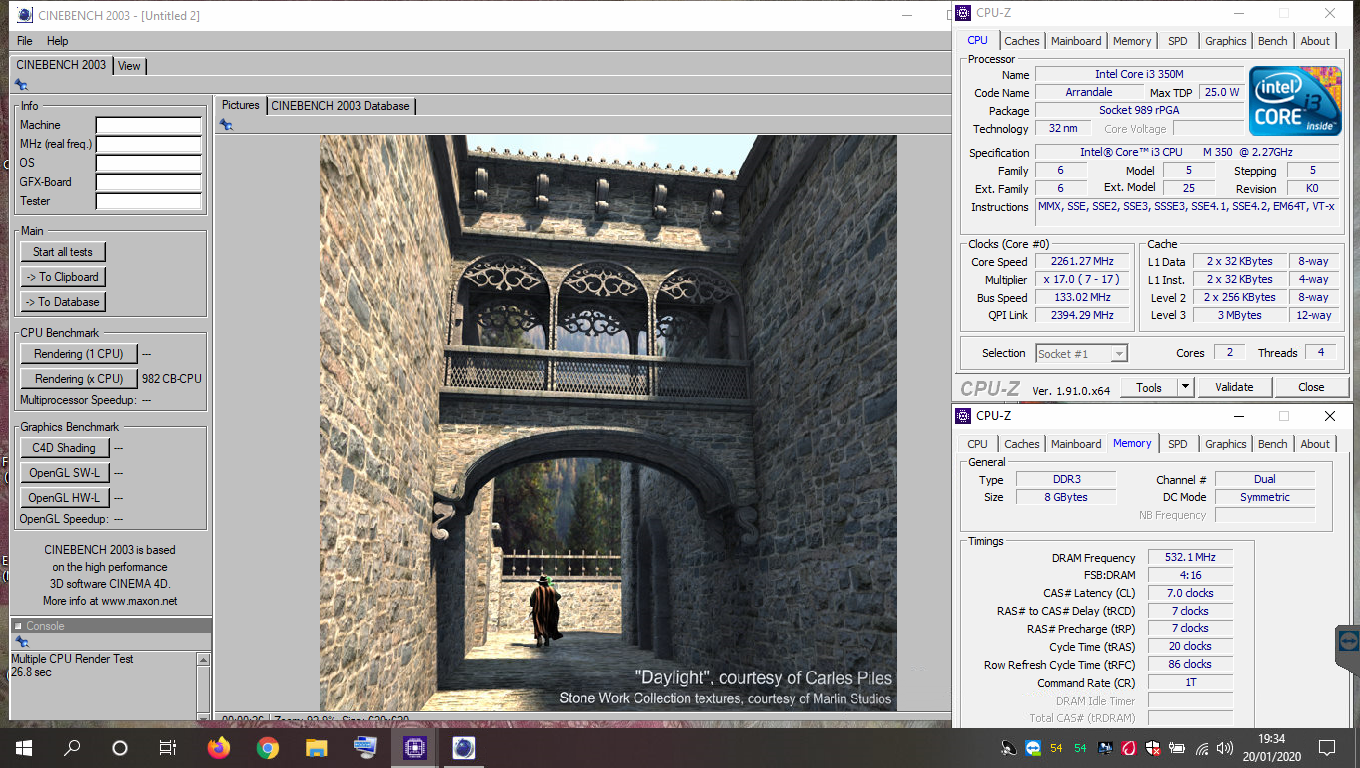Open Task View on the taskbar
The height and width of the screenshot is (768, 1360).
pos(168,747)
